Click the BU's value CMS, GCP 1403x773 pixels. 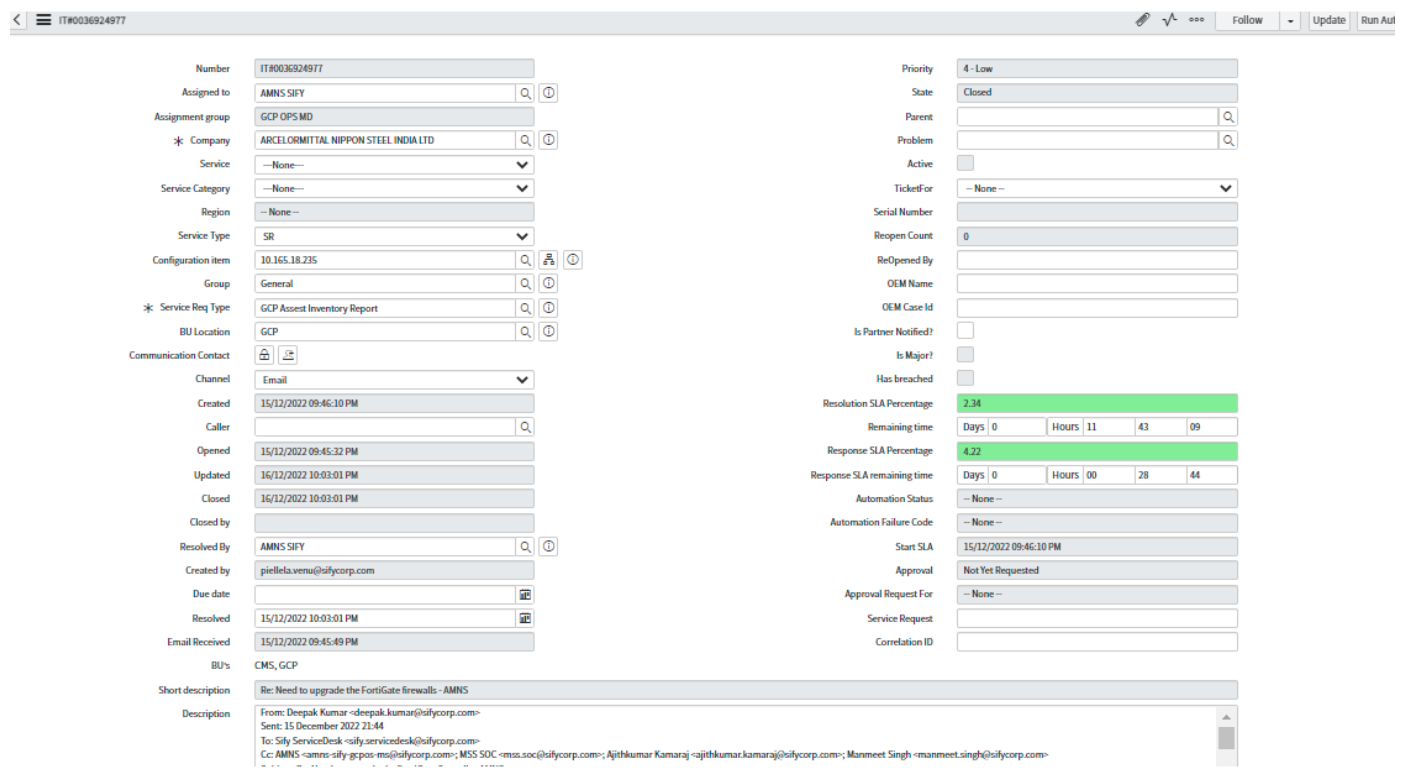pyautogui.click(x=277, y=666)
